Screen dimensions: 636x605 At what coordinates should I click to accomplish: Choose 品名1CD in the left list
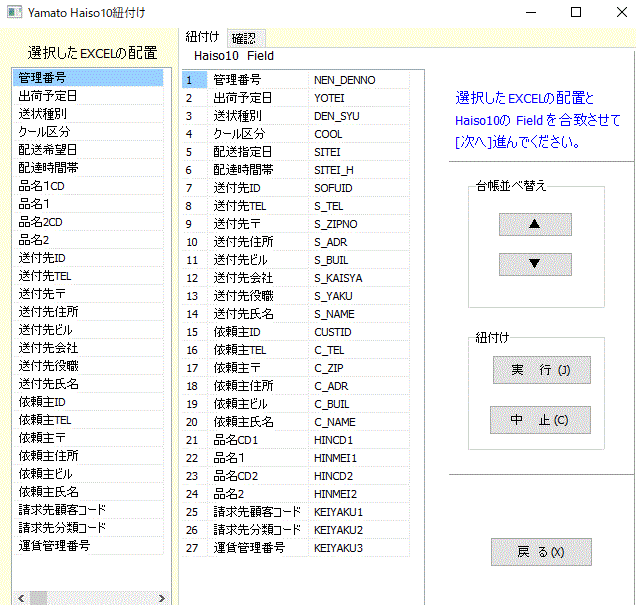click(x=88, y=186)
